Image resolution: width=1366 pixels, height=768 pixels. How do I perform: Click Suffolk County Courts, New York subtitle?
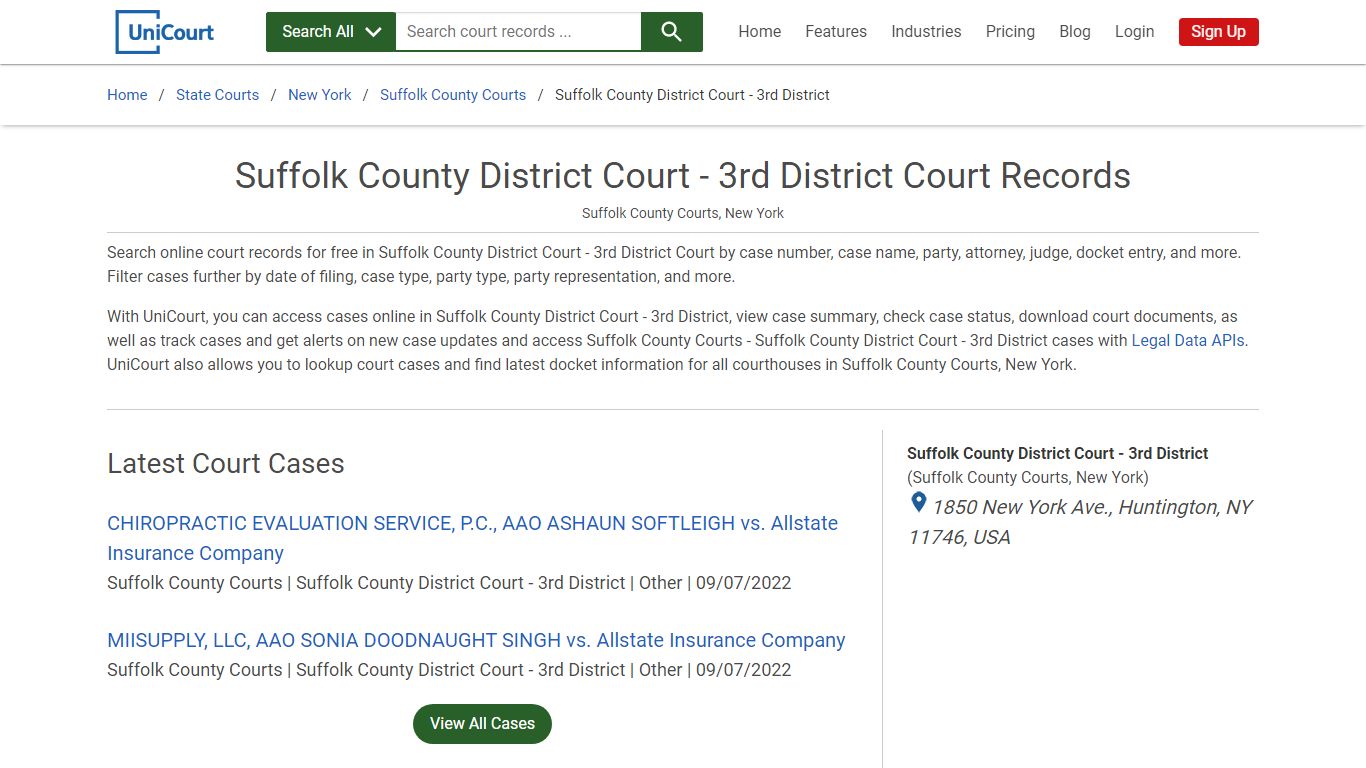click(683, 213)
